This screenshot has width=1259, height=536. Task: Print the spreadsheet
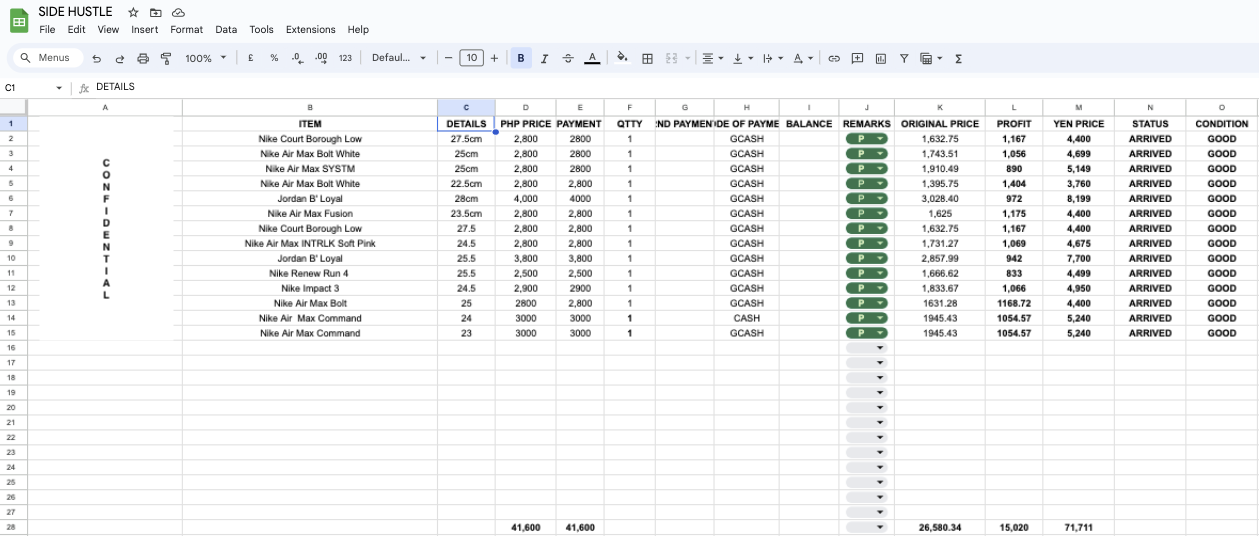point(143,59)
